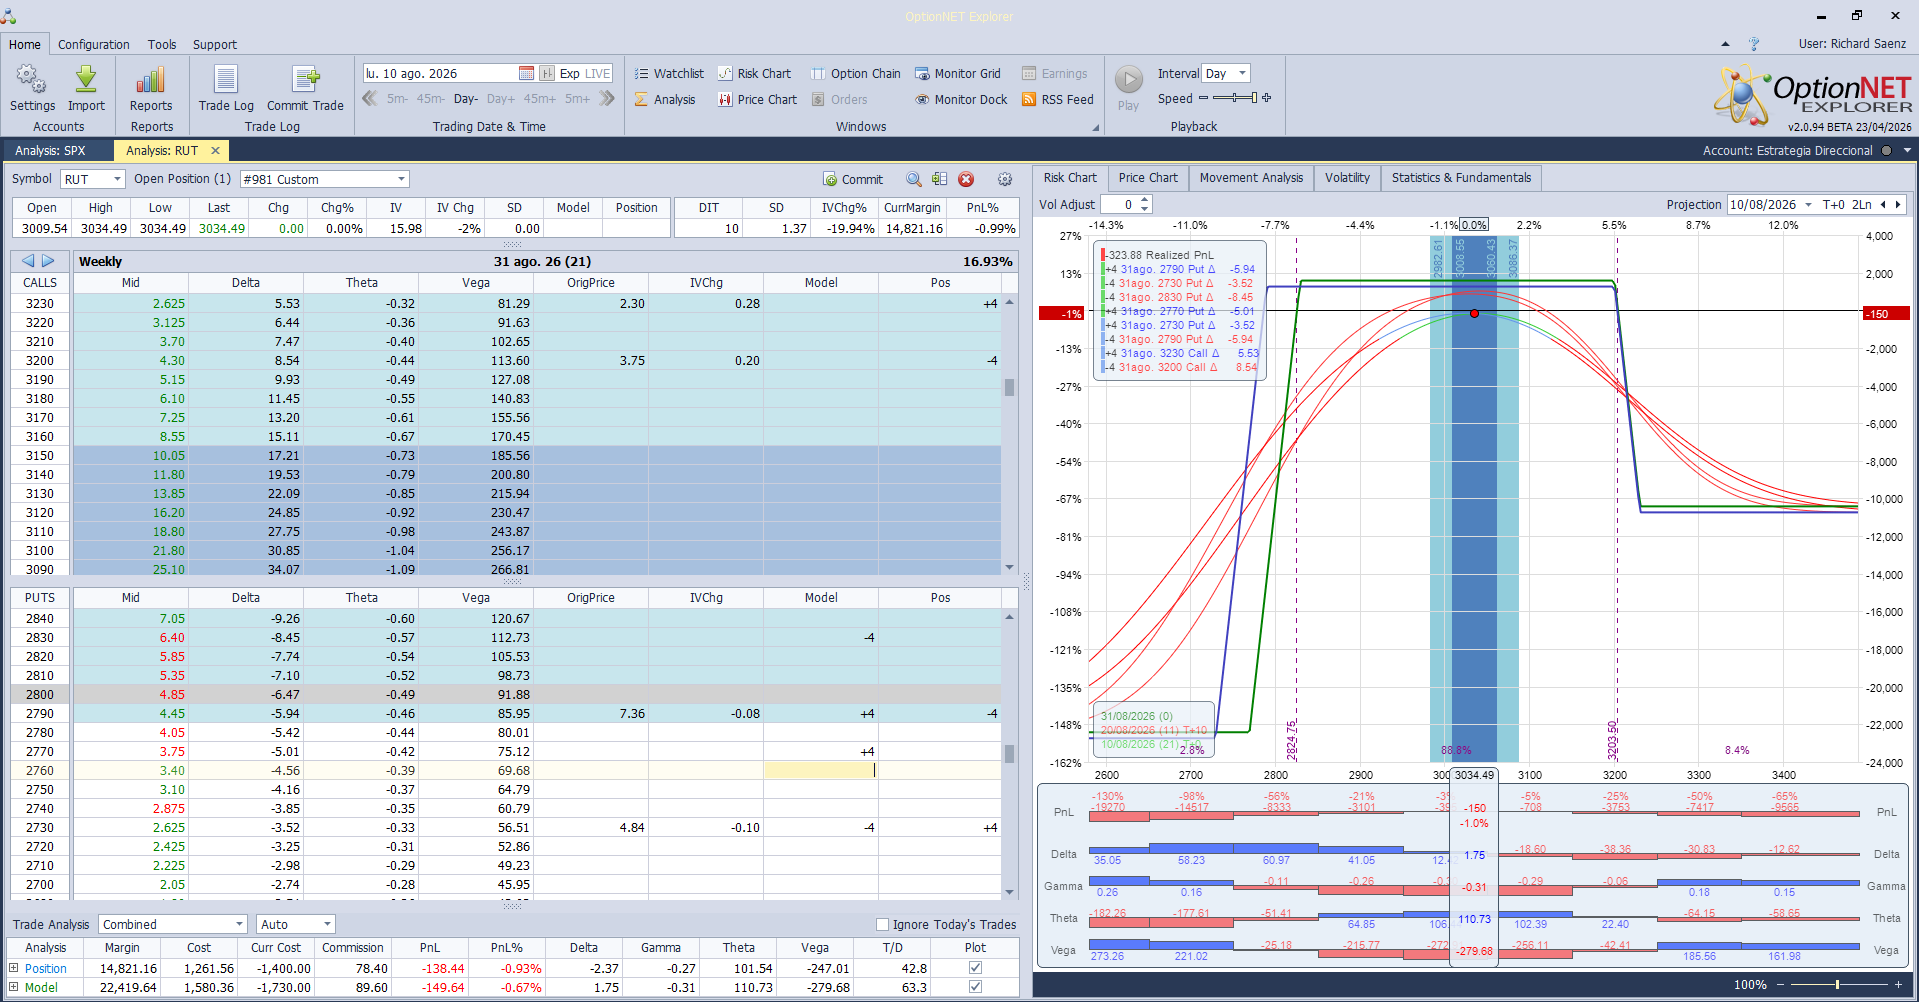Open the Analysis window from ribbon
The image size is (1919, 1002).
(665, 99)
